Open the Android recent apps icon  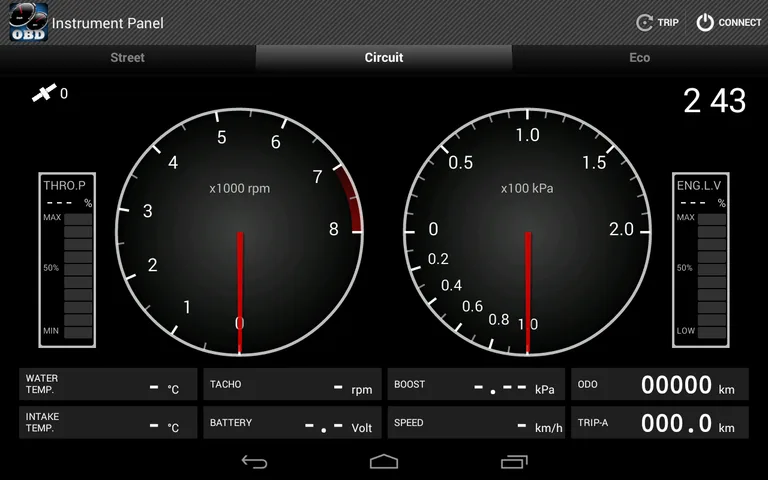coord(514,462)
